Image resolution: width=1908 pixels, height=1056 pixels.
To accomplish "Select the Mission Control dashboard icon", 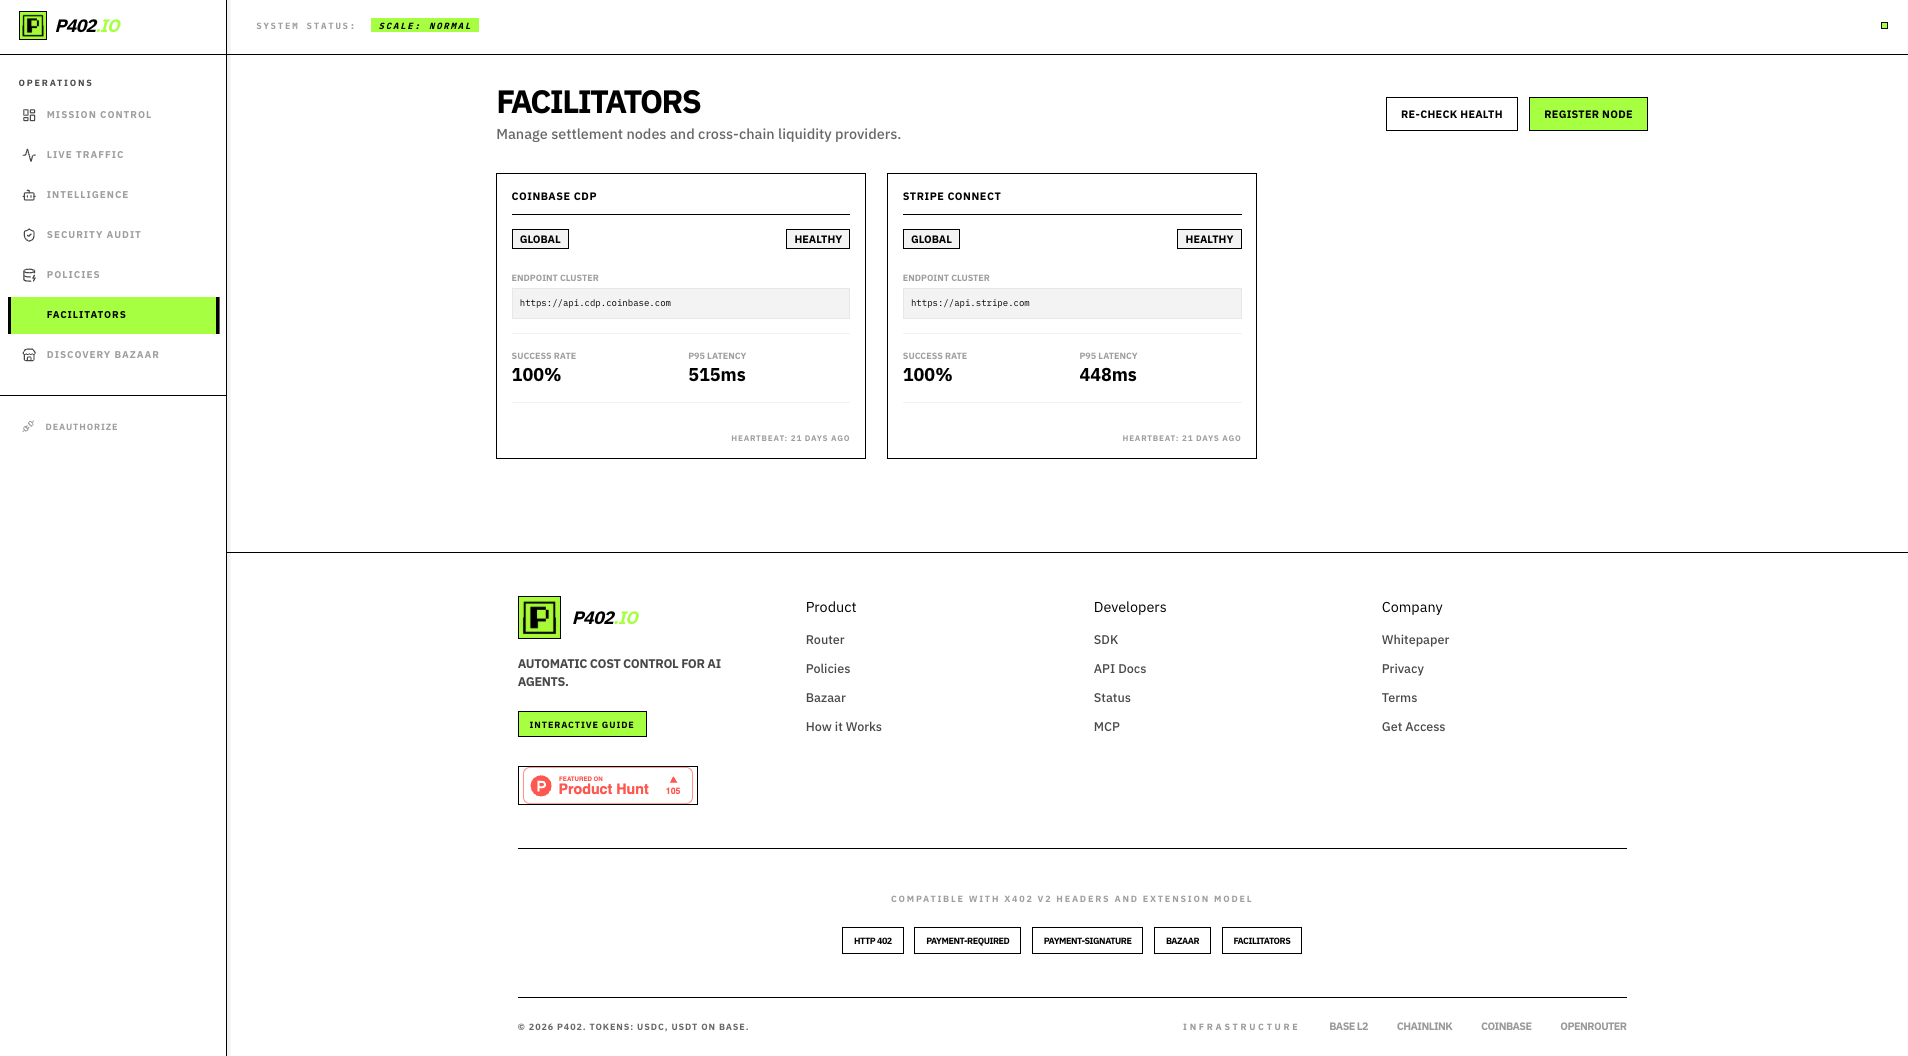I will (28, 114).
